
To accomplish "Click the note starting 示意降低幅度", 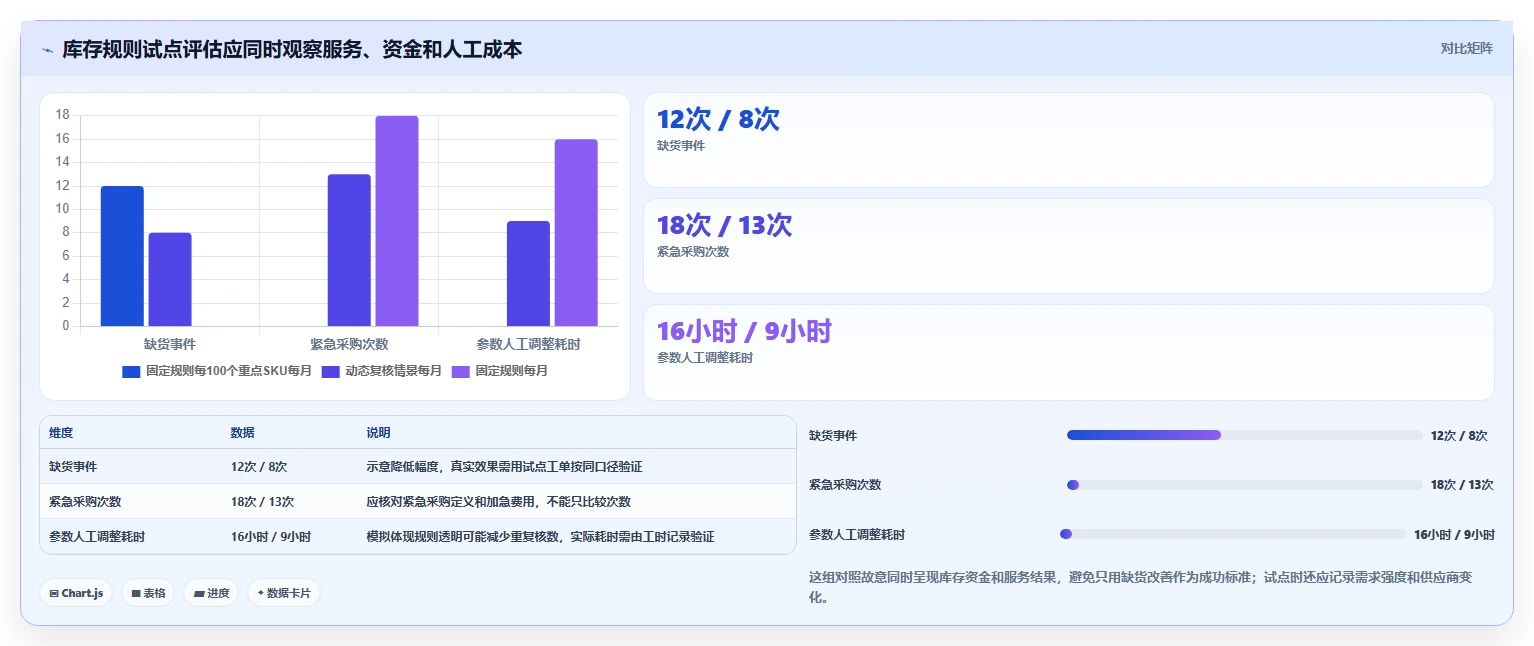I will point(504,467).
